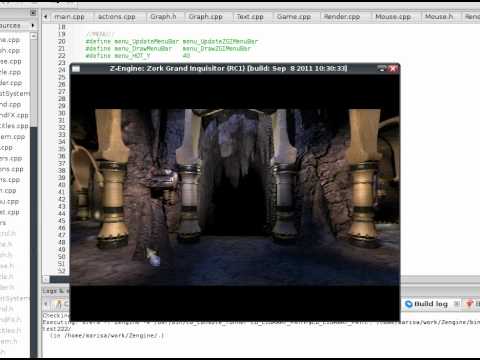Close the Build log tab
480x360 pixels.
[456, 304]
